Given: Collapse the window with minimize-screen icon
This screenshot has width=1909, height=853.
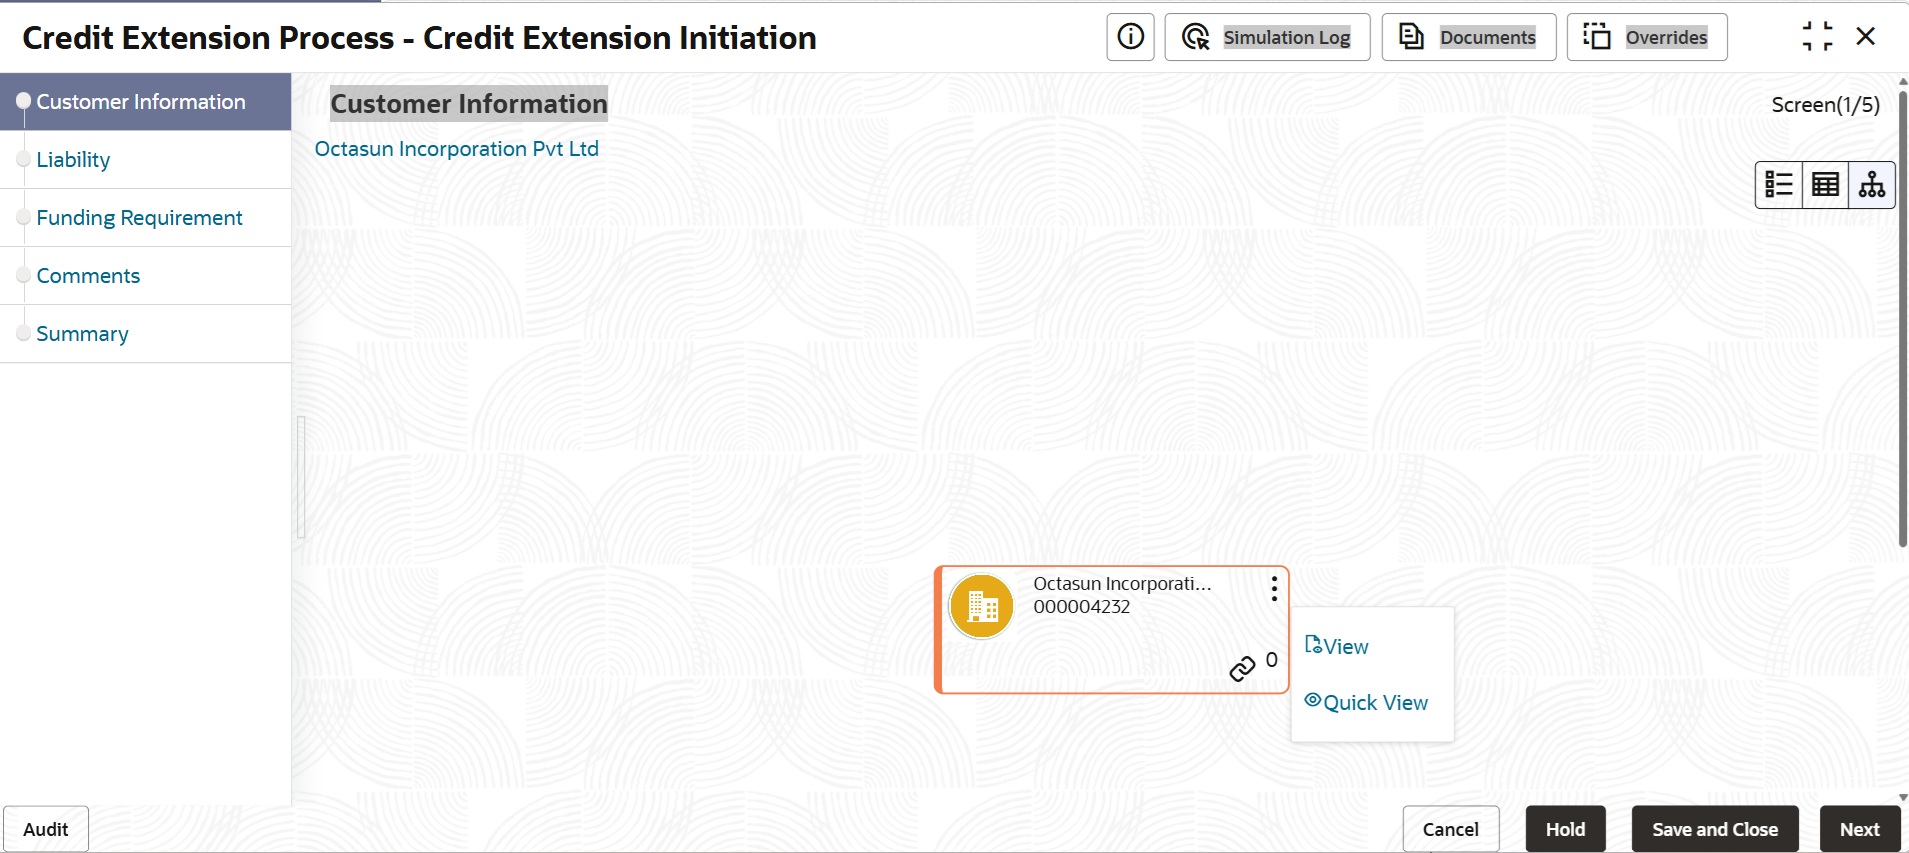Looking at the screenshot, I should tap(1817, 37).
